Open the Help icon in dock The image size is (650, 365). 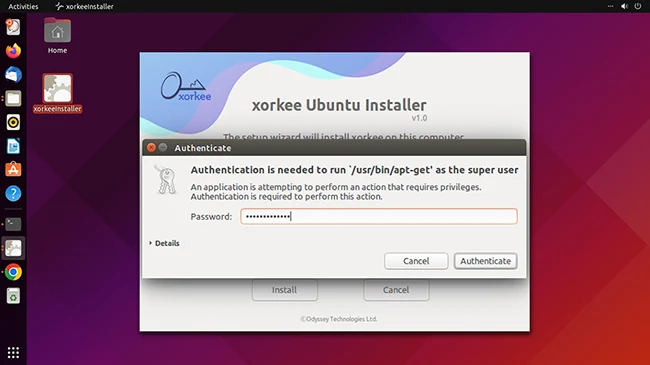(13, 193)
